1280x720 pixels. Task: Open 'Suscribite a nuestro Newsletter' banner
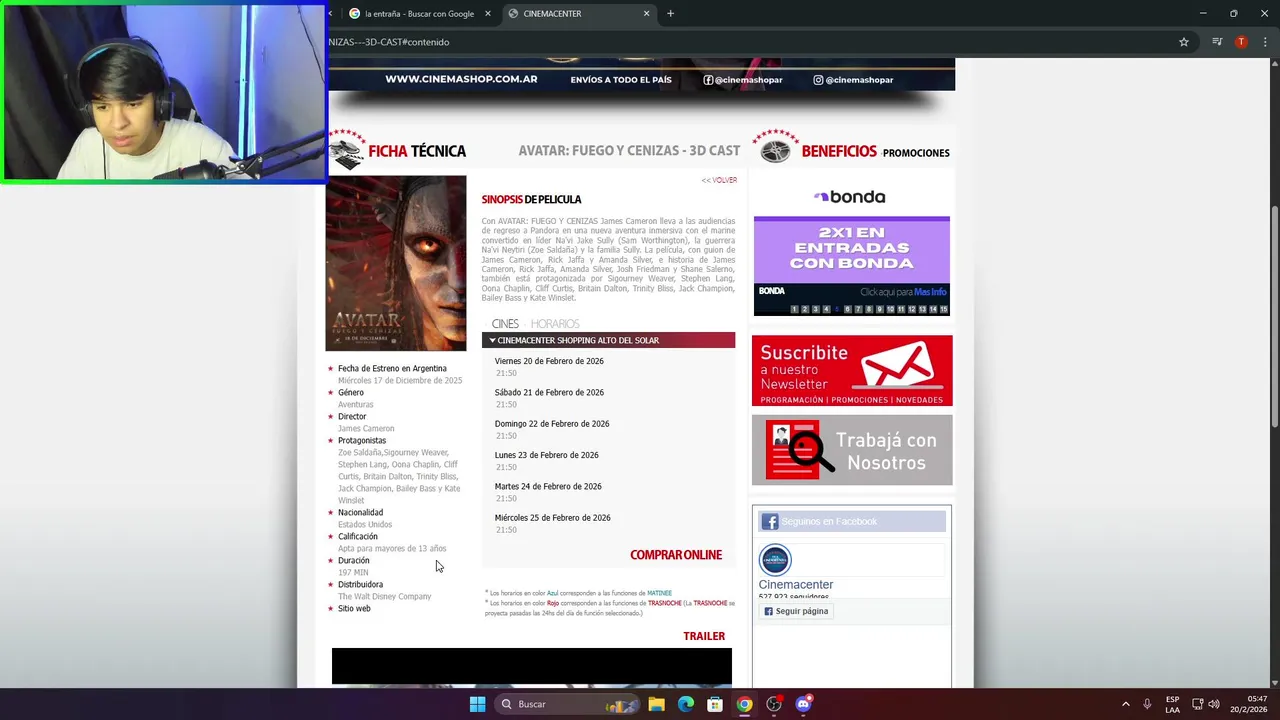pyautogui.click(x=852, y=371)
